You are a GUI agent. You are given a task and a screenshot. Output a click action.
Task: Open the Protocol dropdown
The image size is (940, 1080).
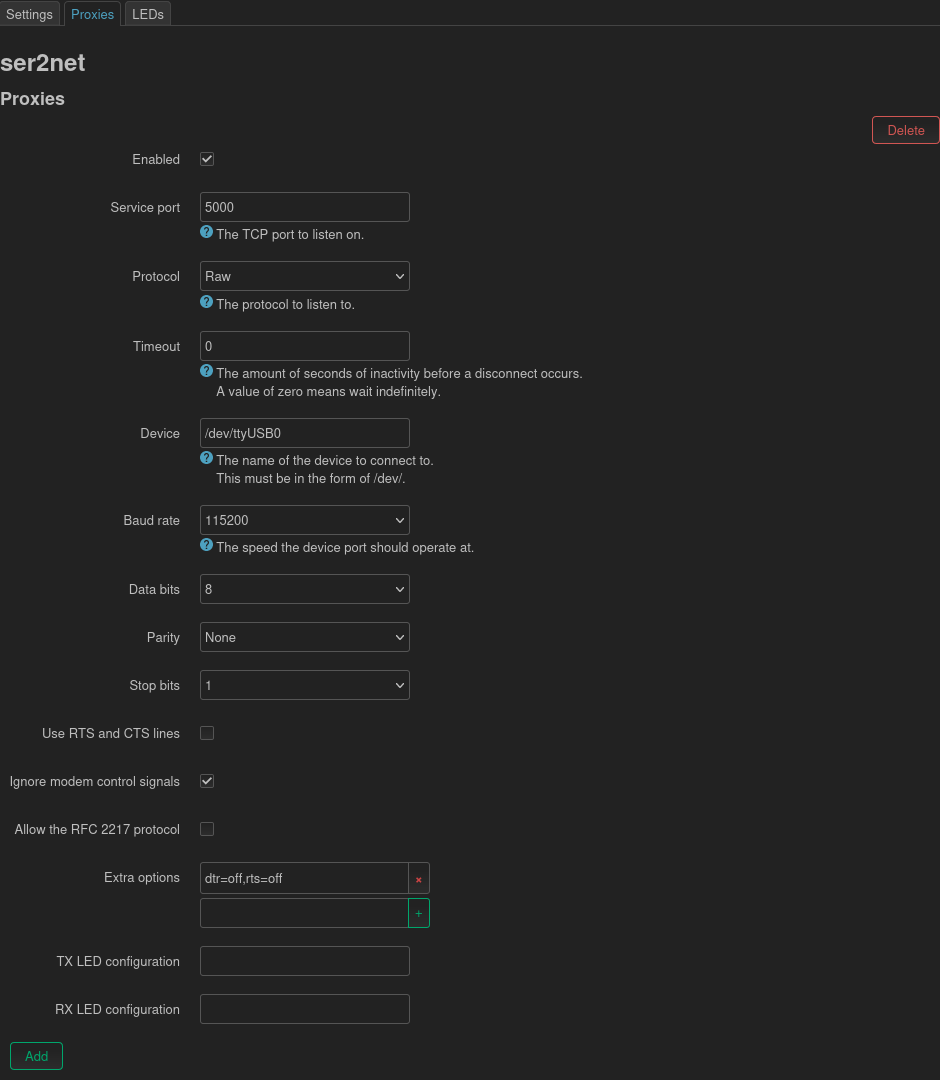304,276
